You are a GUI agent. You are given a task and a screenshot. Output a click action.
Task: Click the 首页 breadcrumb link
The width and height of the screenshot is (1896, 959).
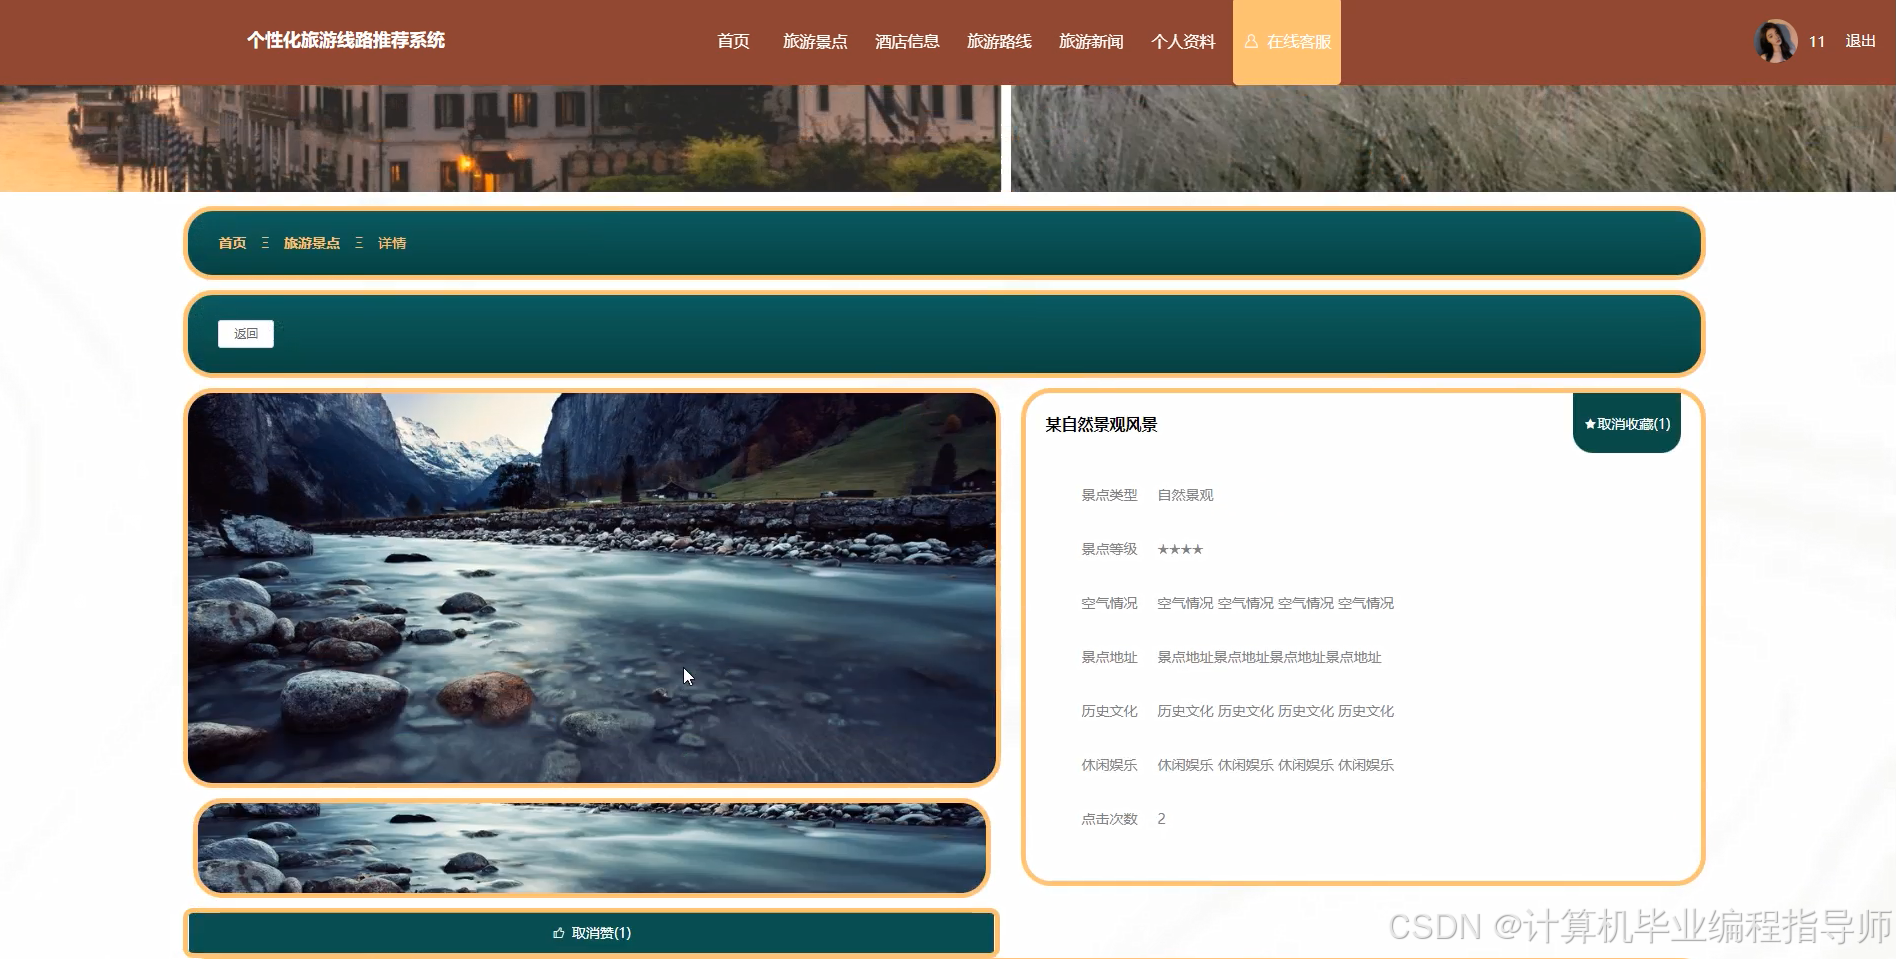232,243
